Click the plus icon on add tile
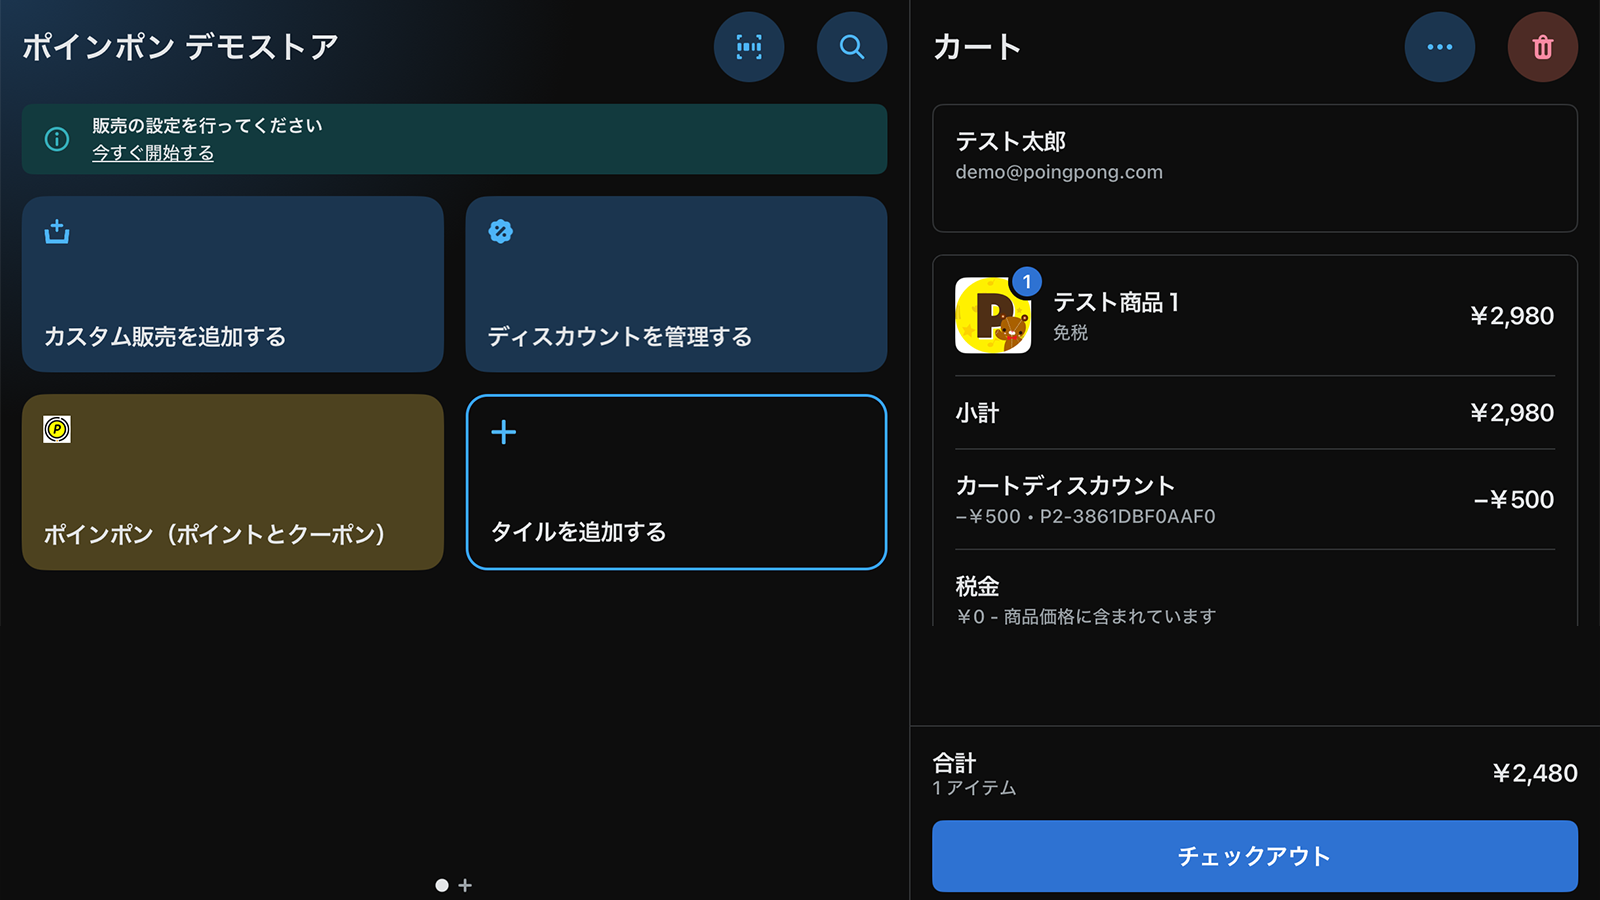The height and width of the screenshot is (900, 1600). click(x=504, y=432)
